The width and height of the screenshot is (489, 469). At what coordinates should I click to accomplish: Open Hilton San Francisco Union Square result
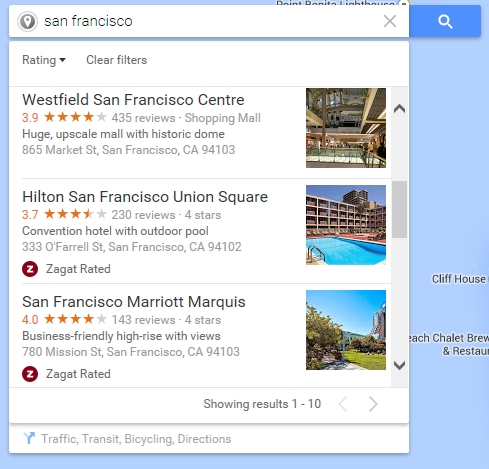(x=145, y=197)
